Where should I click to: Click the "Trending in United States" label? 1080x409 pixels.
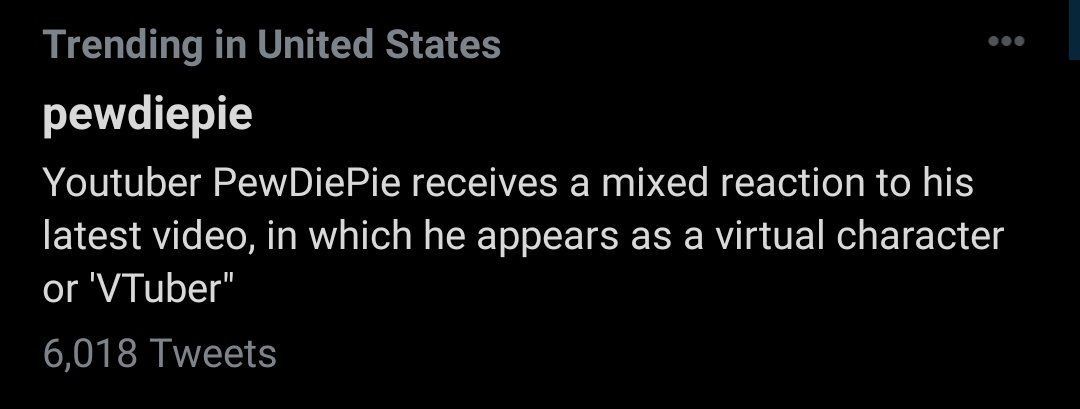tap(272, 44)
